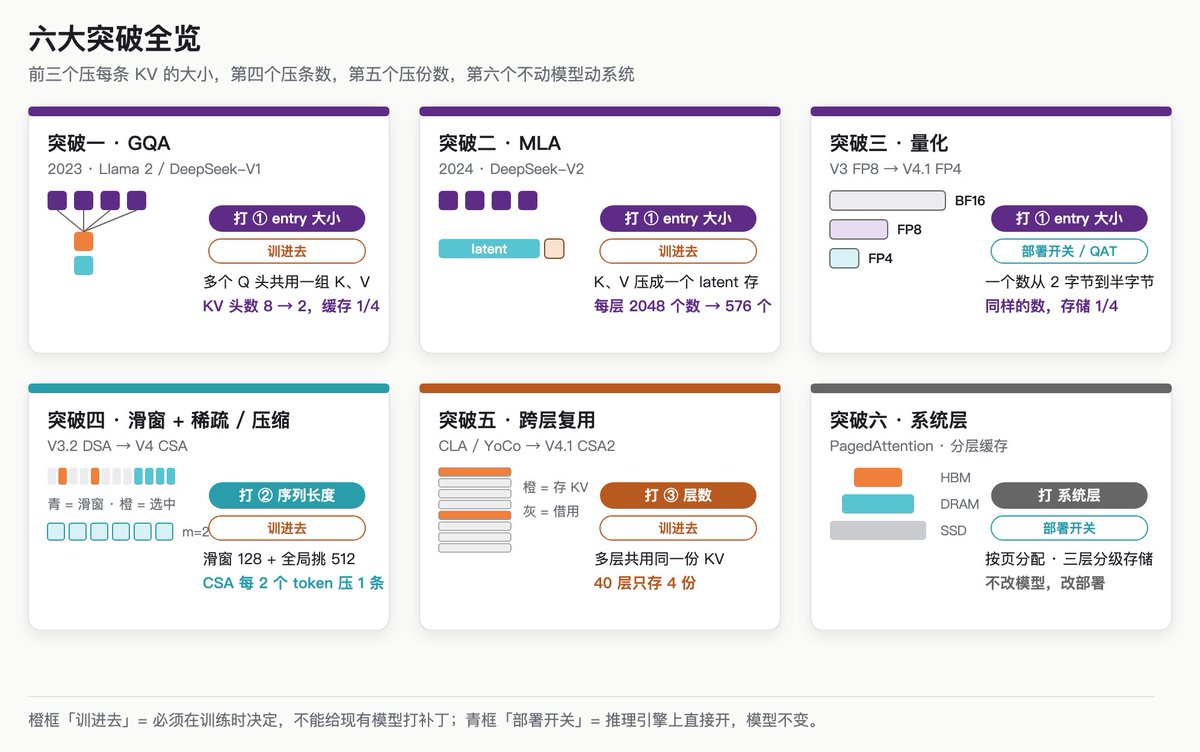
Task: Click the orange K/V square in GQA diagram
Action: [83, 241]
